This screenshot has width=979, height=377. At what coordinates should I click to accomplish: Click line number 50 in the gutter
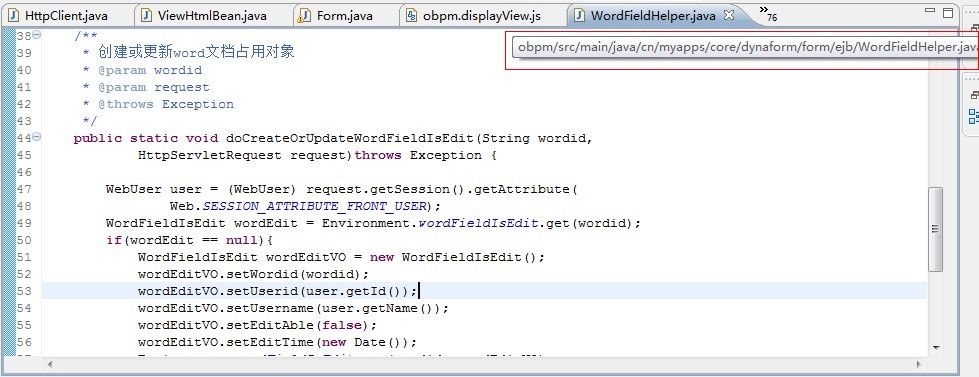coord(24,240)
